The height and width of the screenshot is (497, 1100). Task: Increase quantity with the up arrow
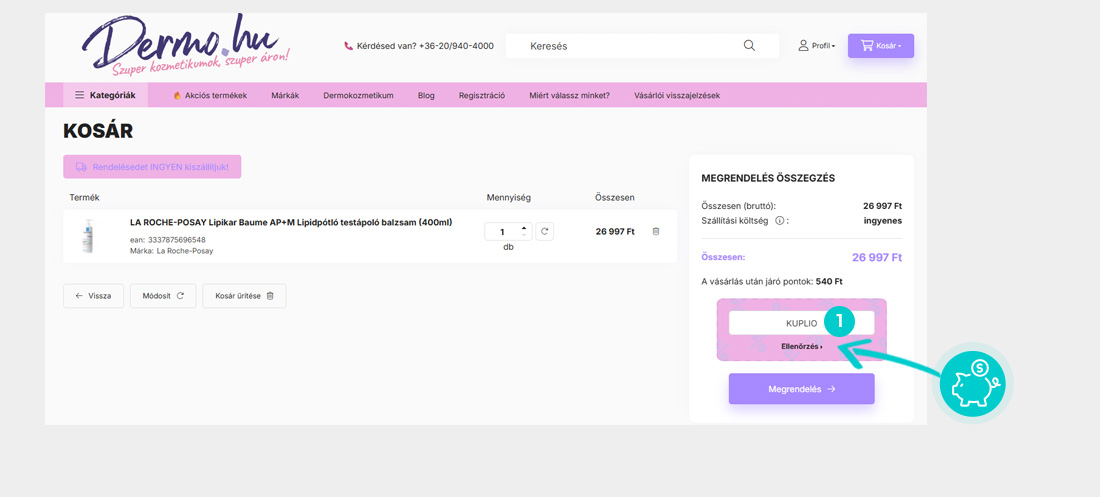coord(523,228)
